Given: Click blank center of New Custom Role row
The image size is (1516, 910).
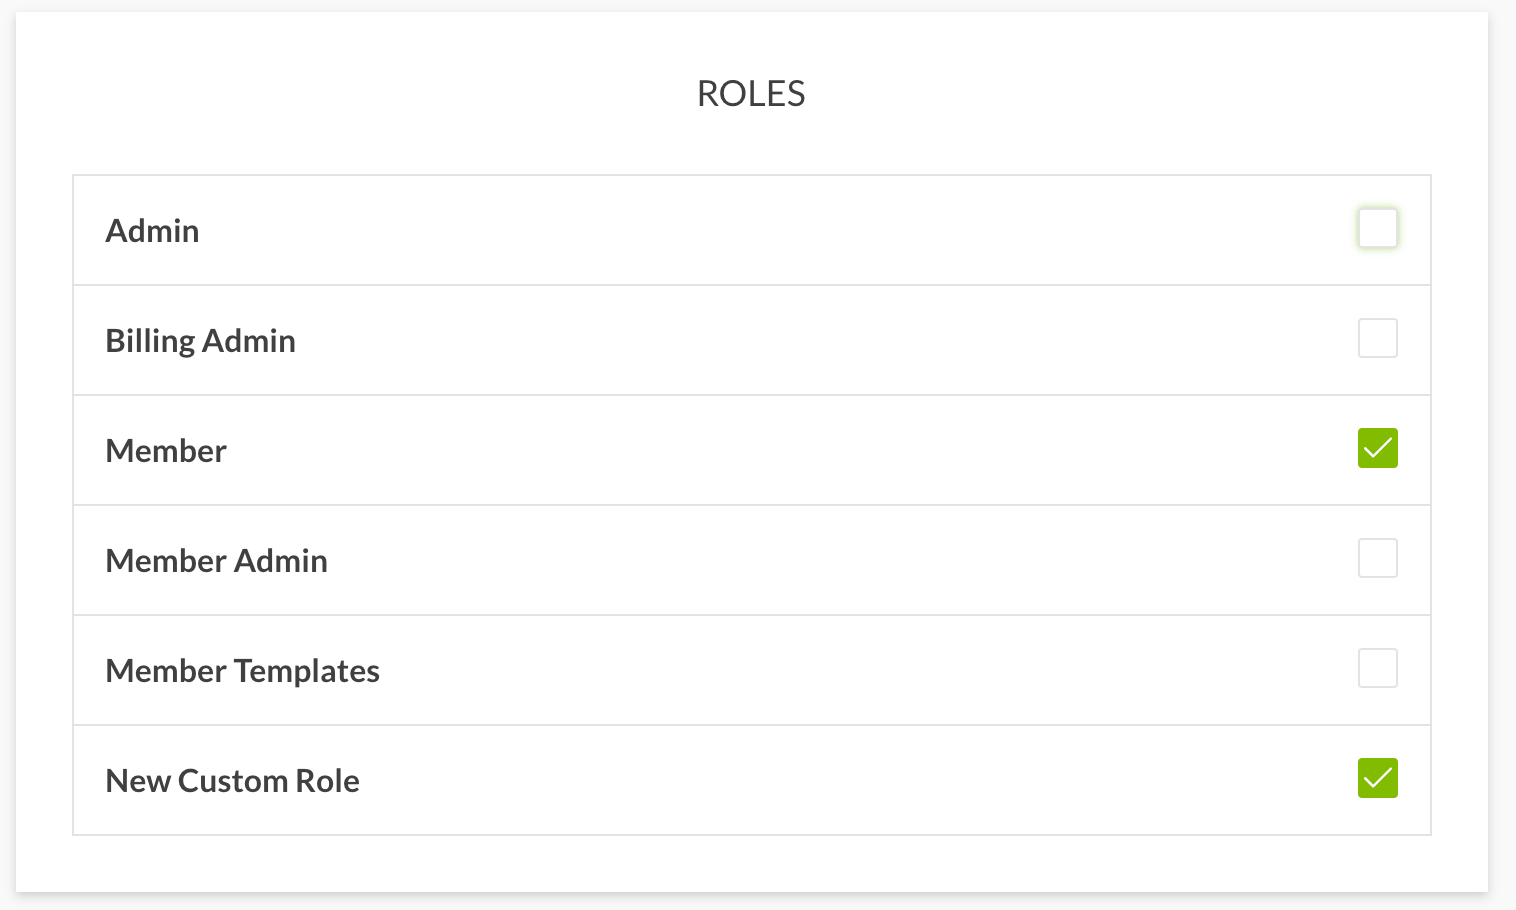Looking at the screenshot, I should (750, 781).
